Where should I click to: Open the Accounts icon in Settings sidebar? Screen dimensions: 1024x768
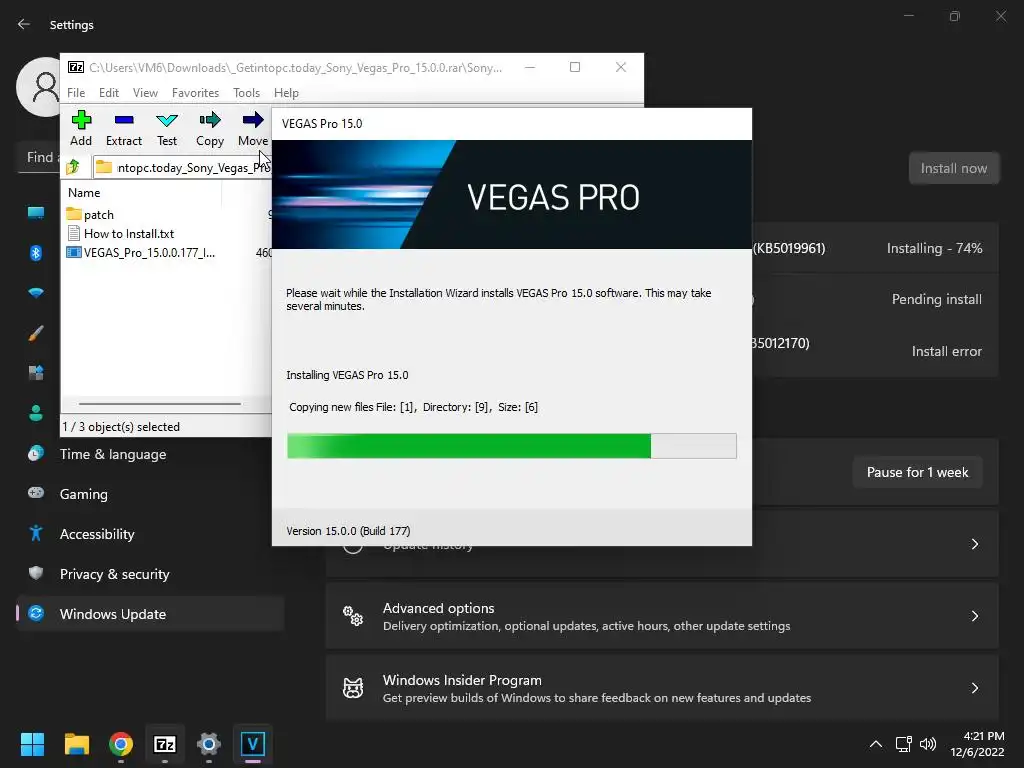36,413
